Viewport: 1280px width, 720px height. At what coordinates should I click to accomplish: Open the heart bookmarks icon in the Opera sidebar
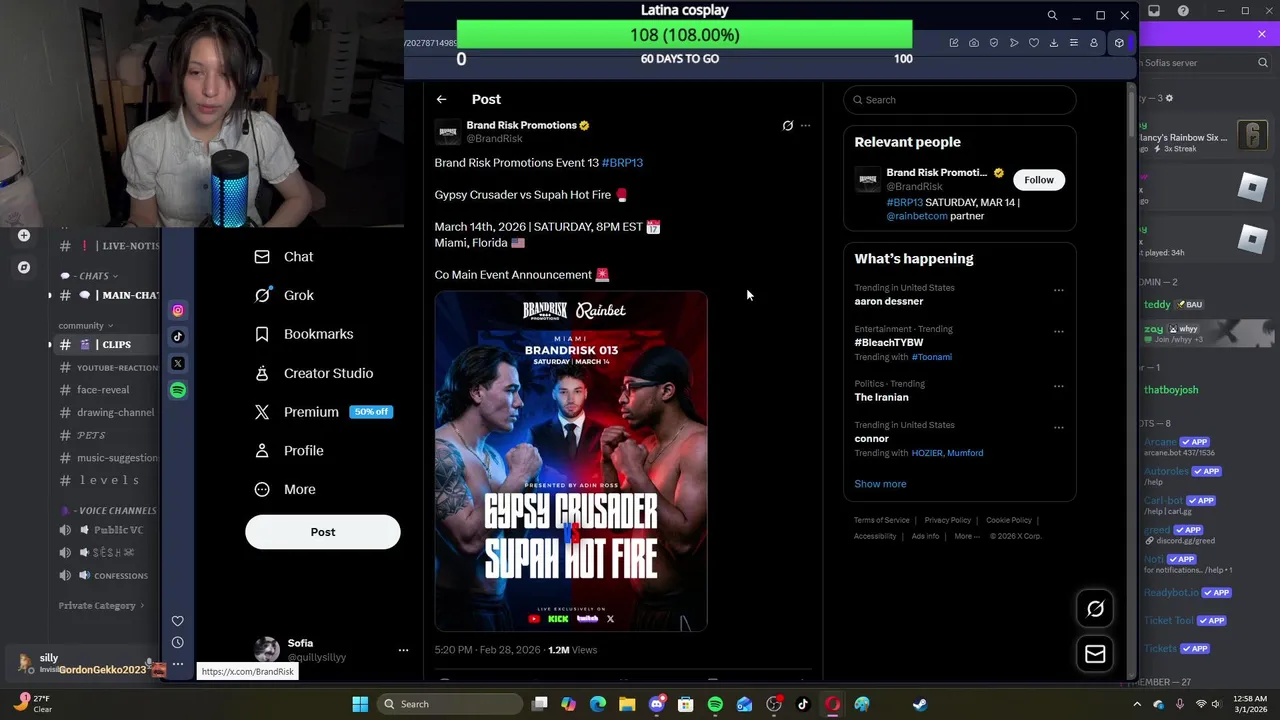pyautogui.click(x=178, y=621)
